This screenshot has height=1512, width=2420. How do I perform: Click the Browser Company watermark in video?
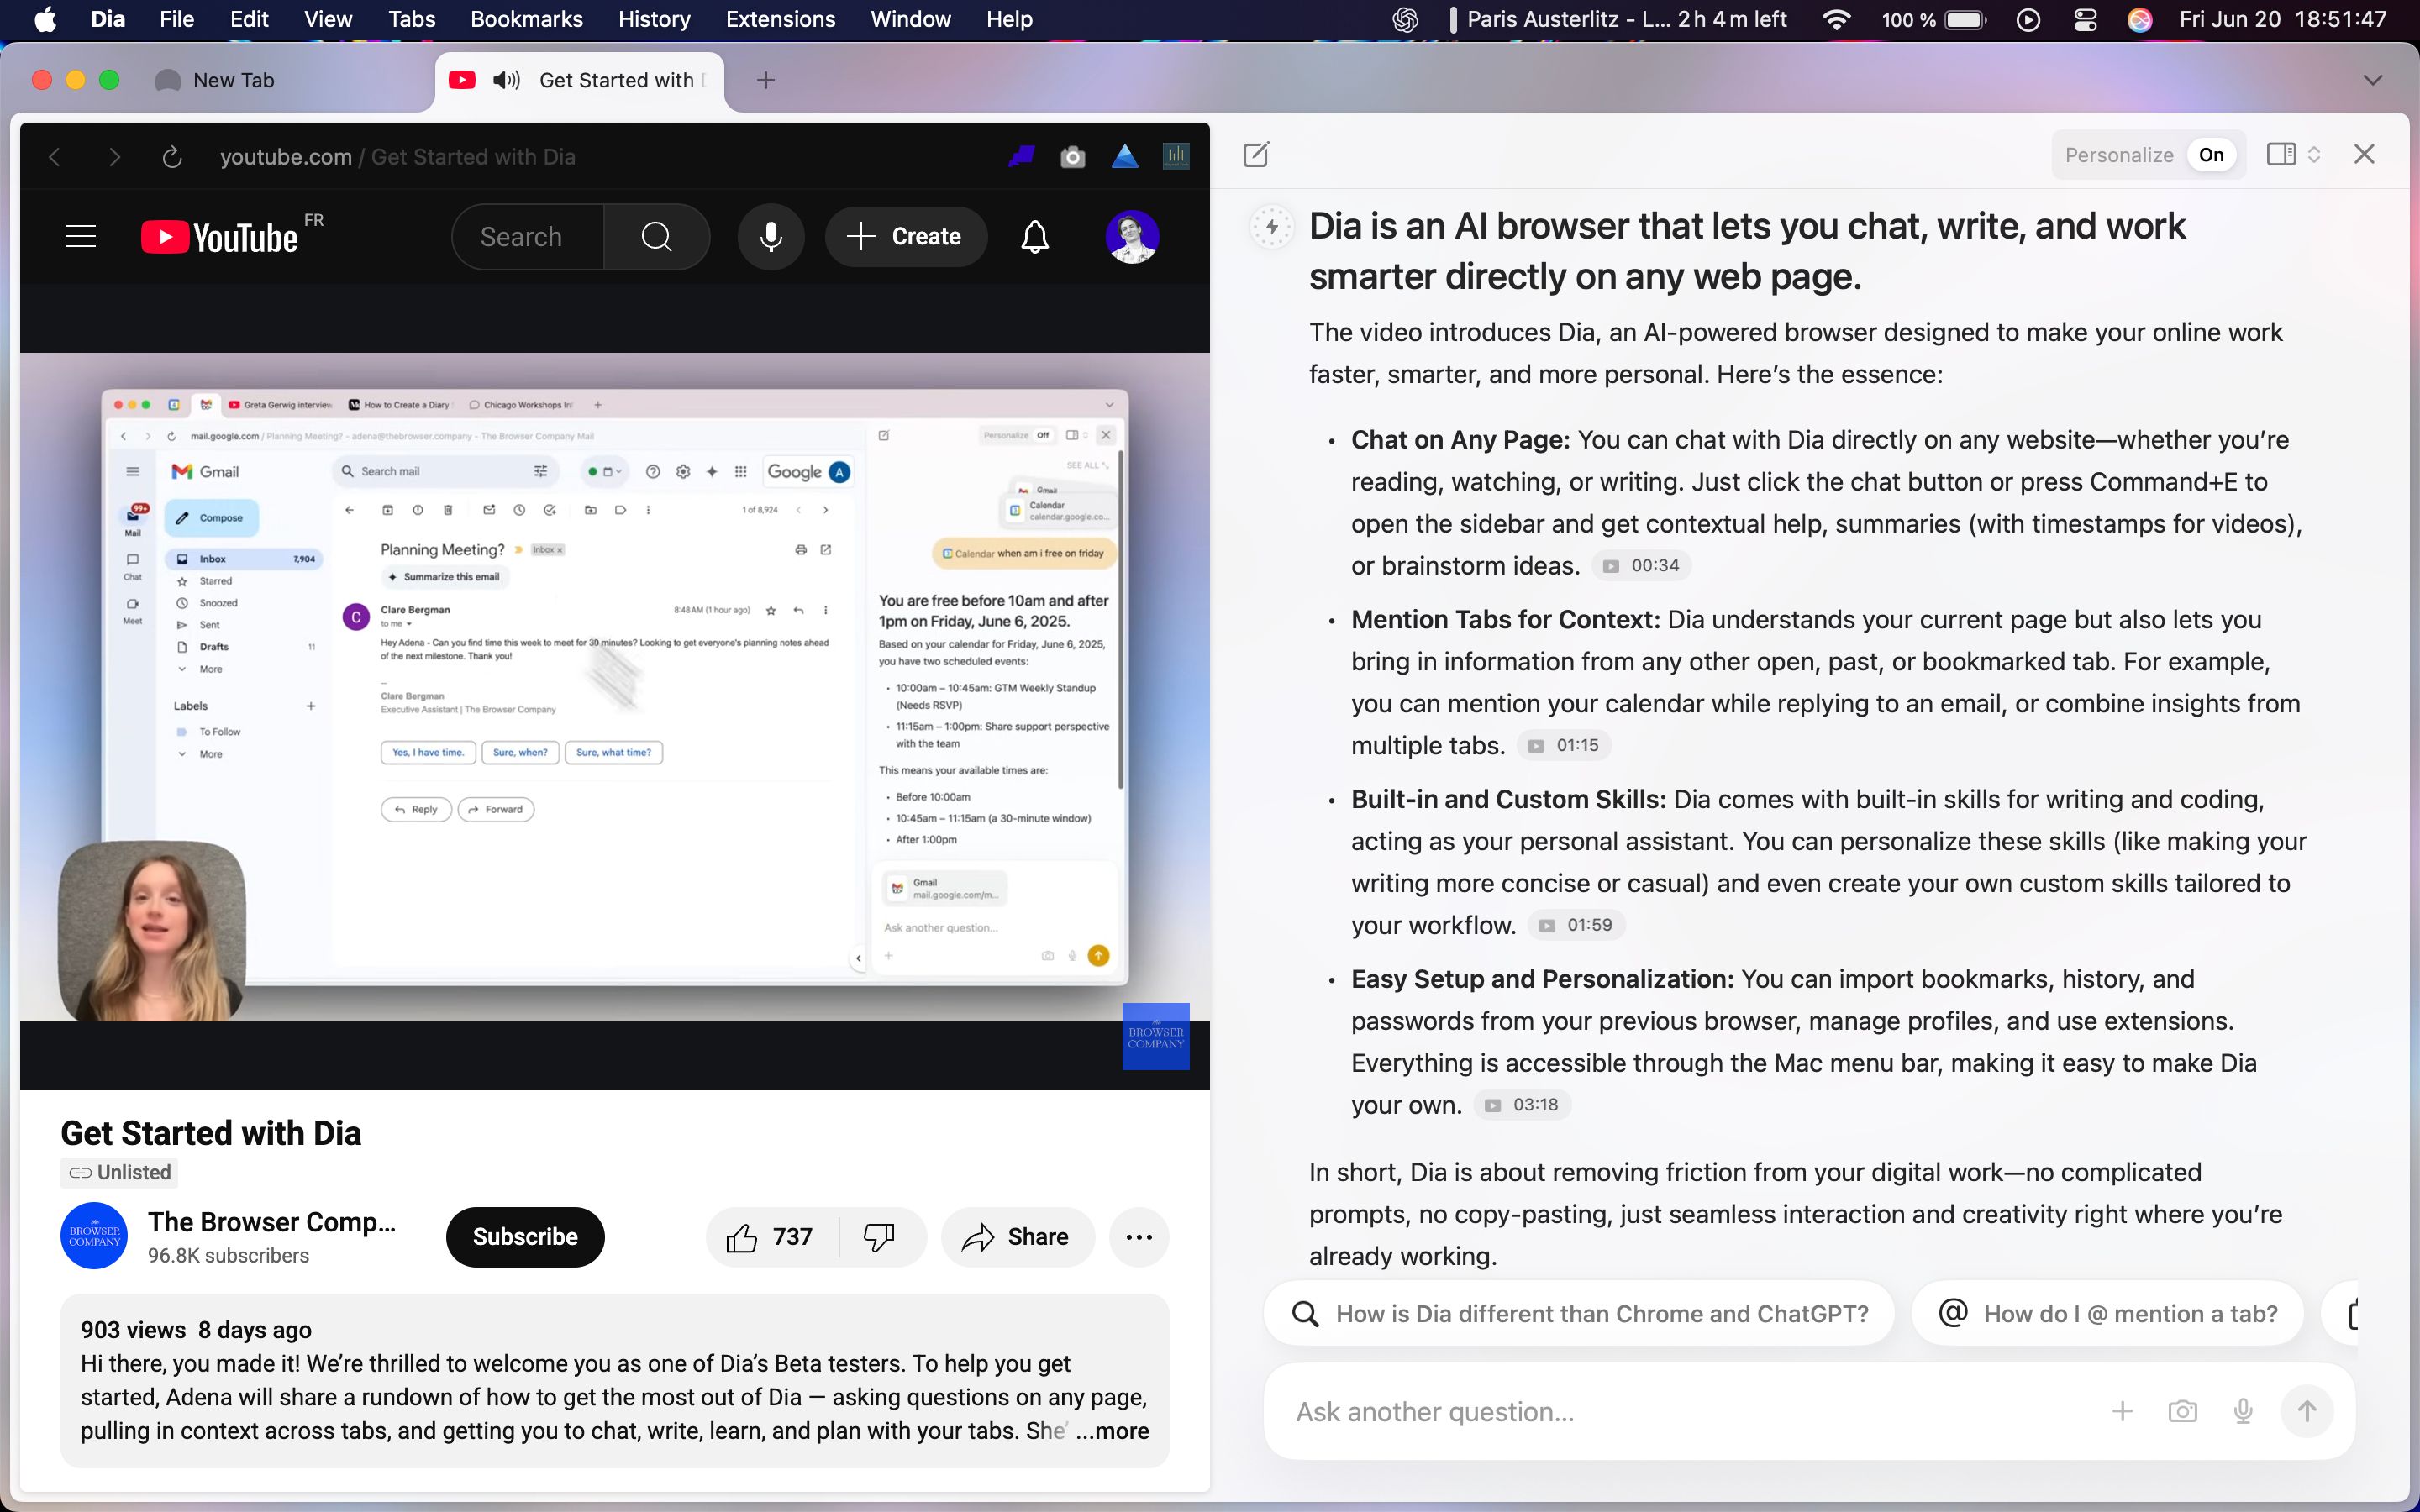click(1156, 1036)
